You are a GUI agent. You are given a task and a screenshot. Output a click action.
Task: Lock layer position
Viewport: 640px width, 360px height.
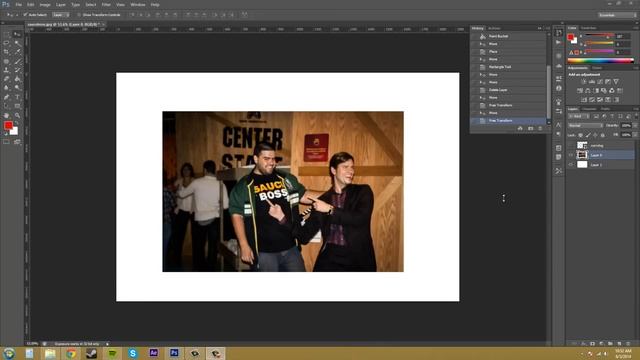(595, 135)
